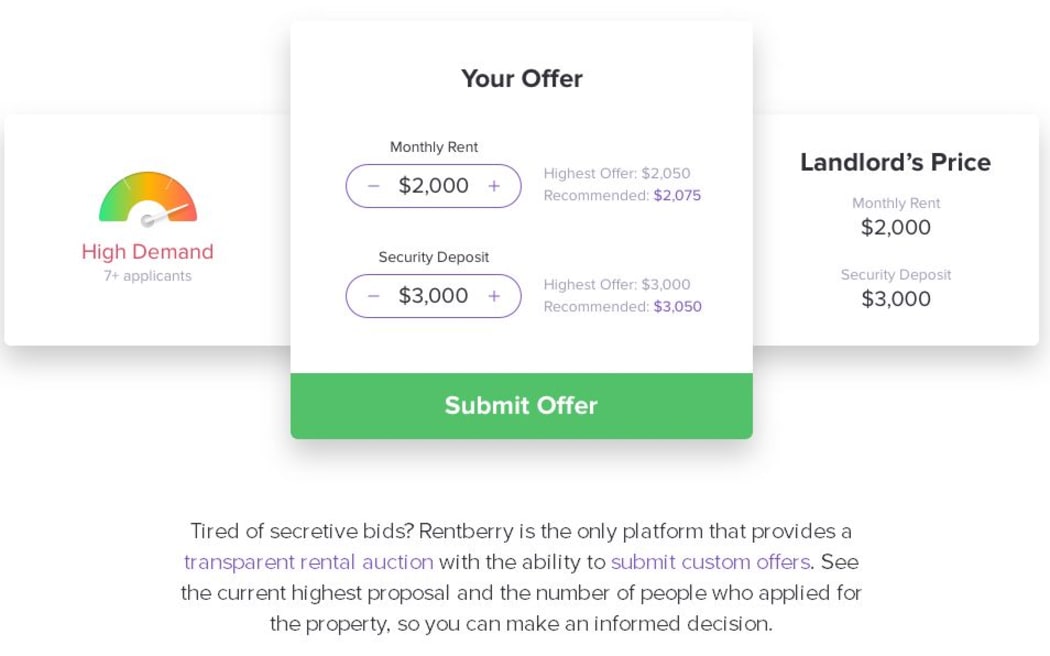Image resolution: width=1050 pixels, height=656 pixels.
Task: Click the demand gauge meter icon
Action: click(x=148, y=199)
